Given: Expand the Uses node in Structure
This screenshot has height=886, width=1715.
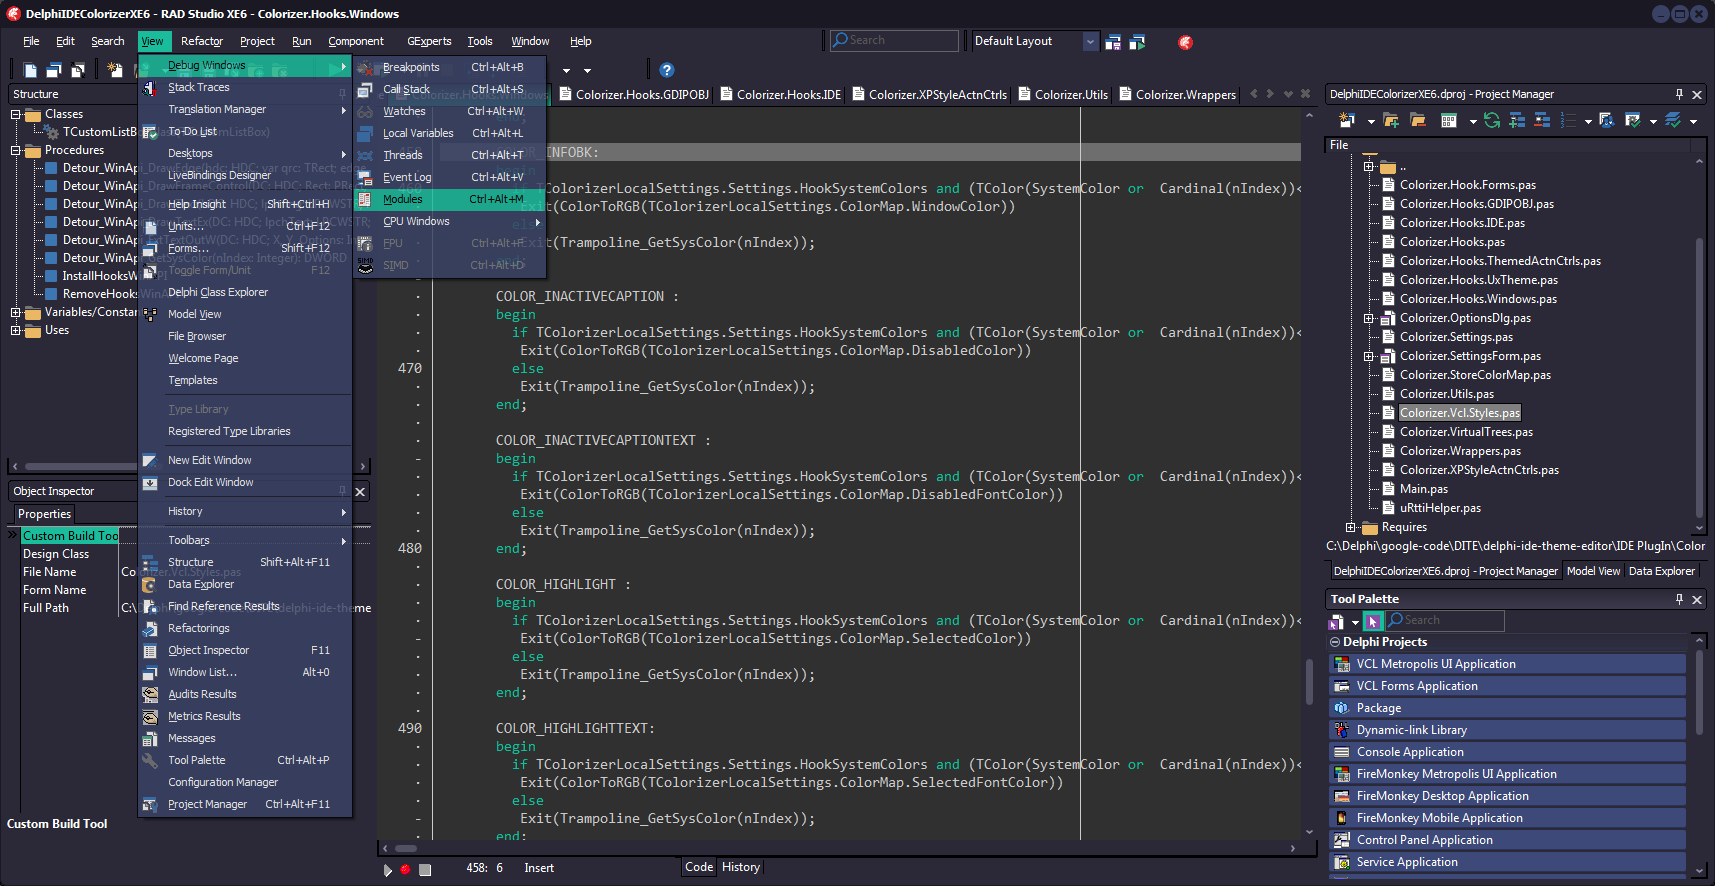Looking at the screenshot, I should (x=16, y=330).
